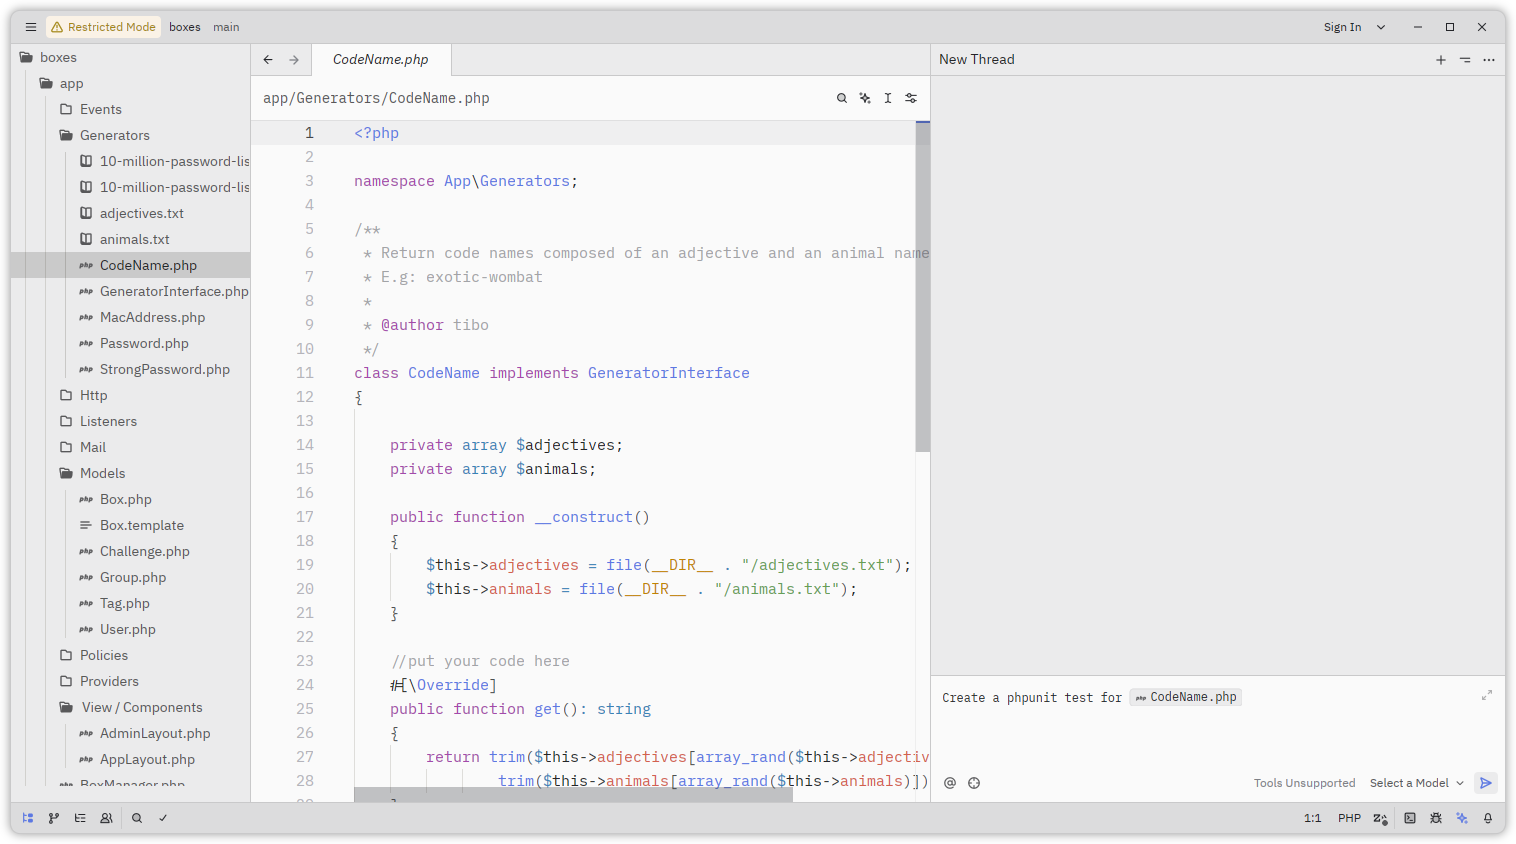
Task: Toggle the Project Panel in status bar
Action: pos(28,818)
